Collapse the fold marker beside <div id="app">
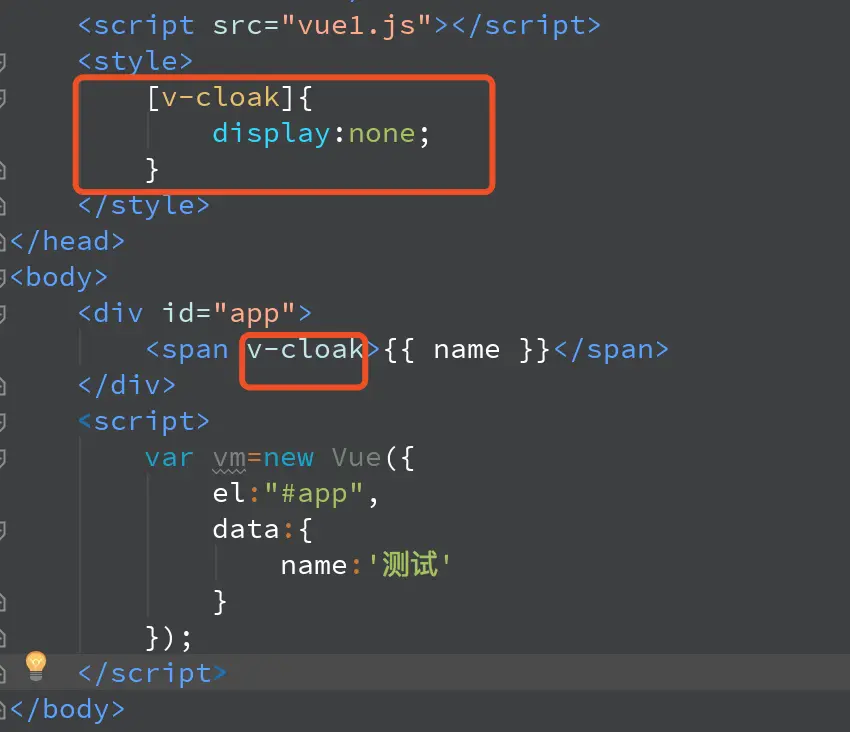Viewport: 850px width, 732px height. coord(2,314)
